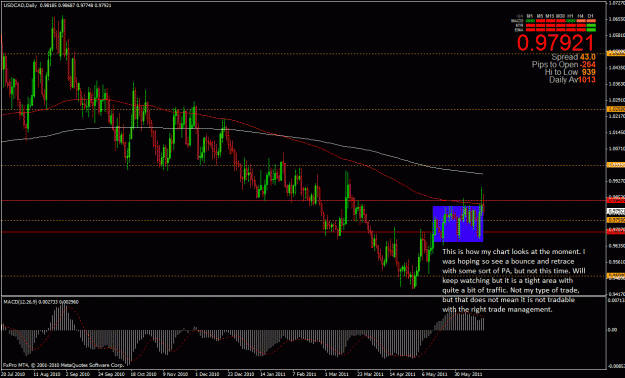Click the 18 Oct 2010 date label

[x=143, y=374]
